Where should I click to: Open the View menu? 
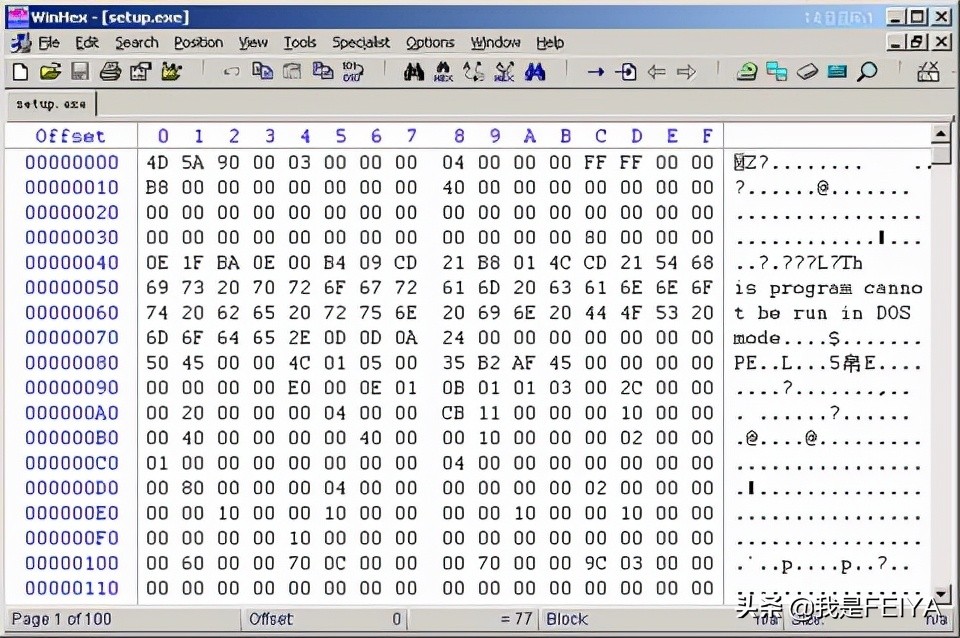click(x=253, y=43)
